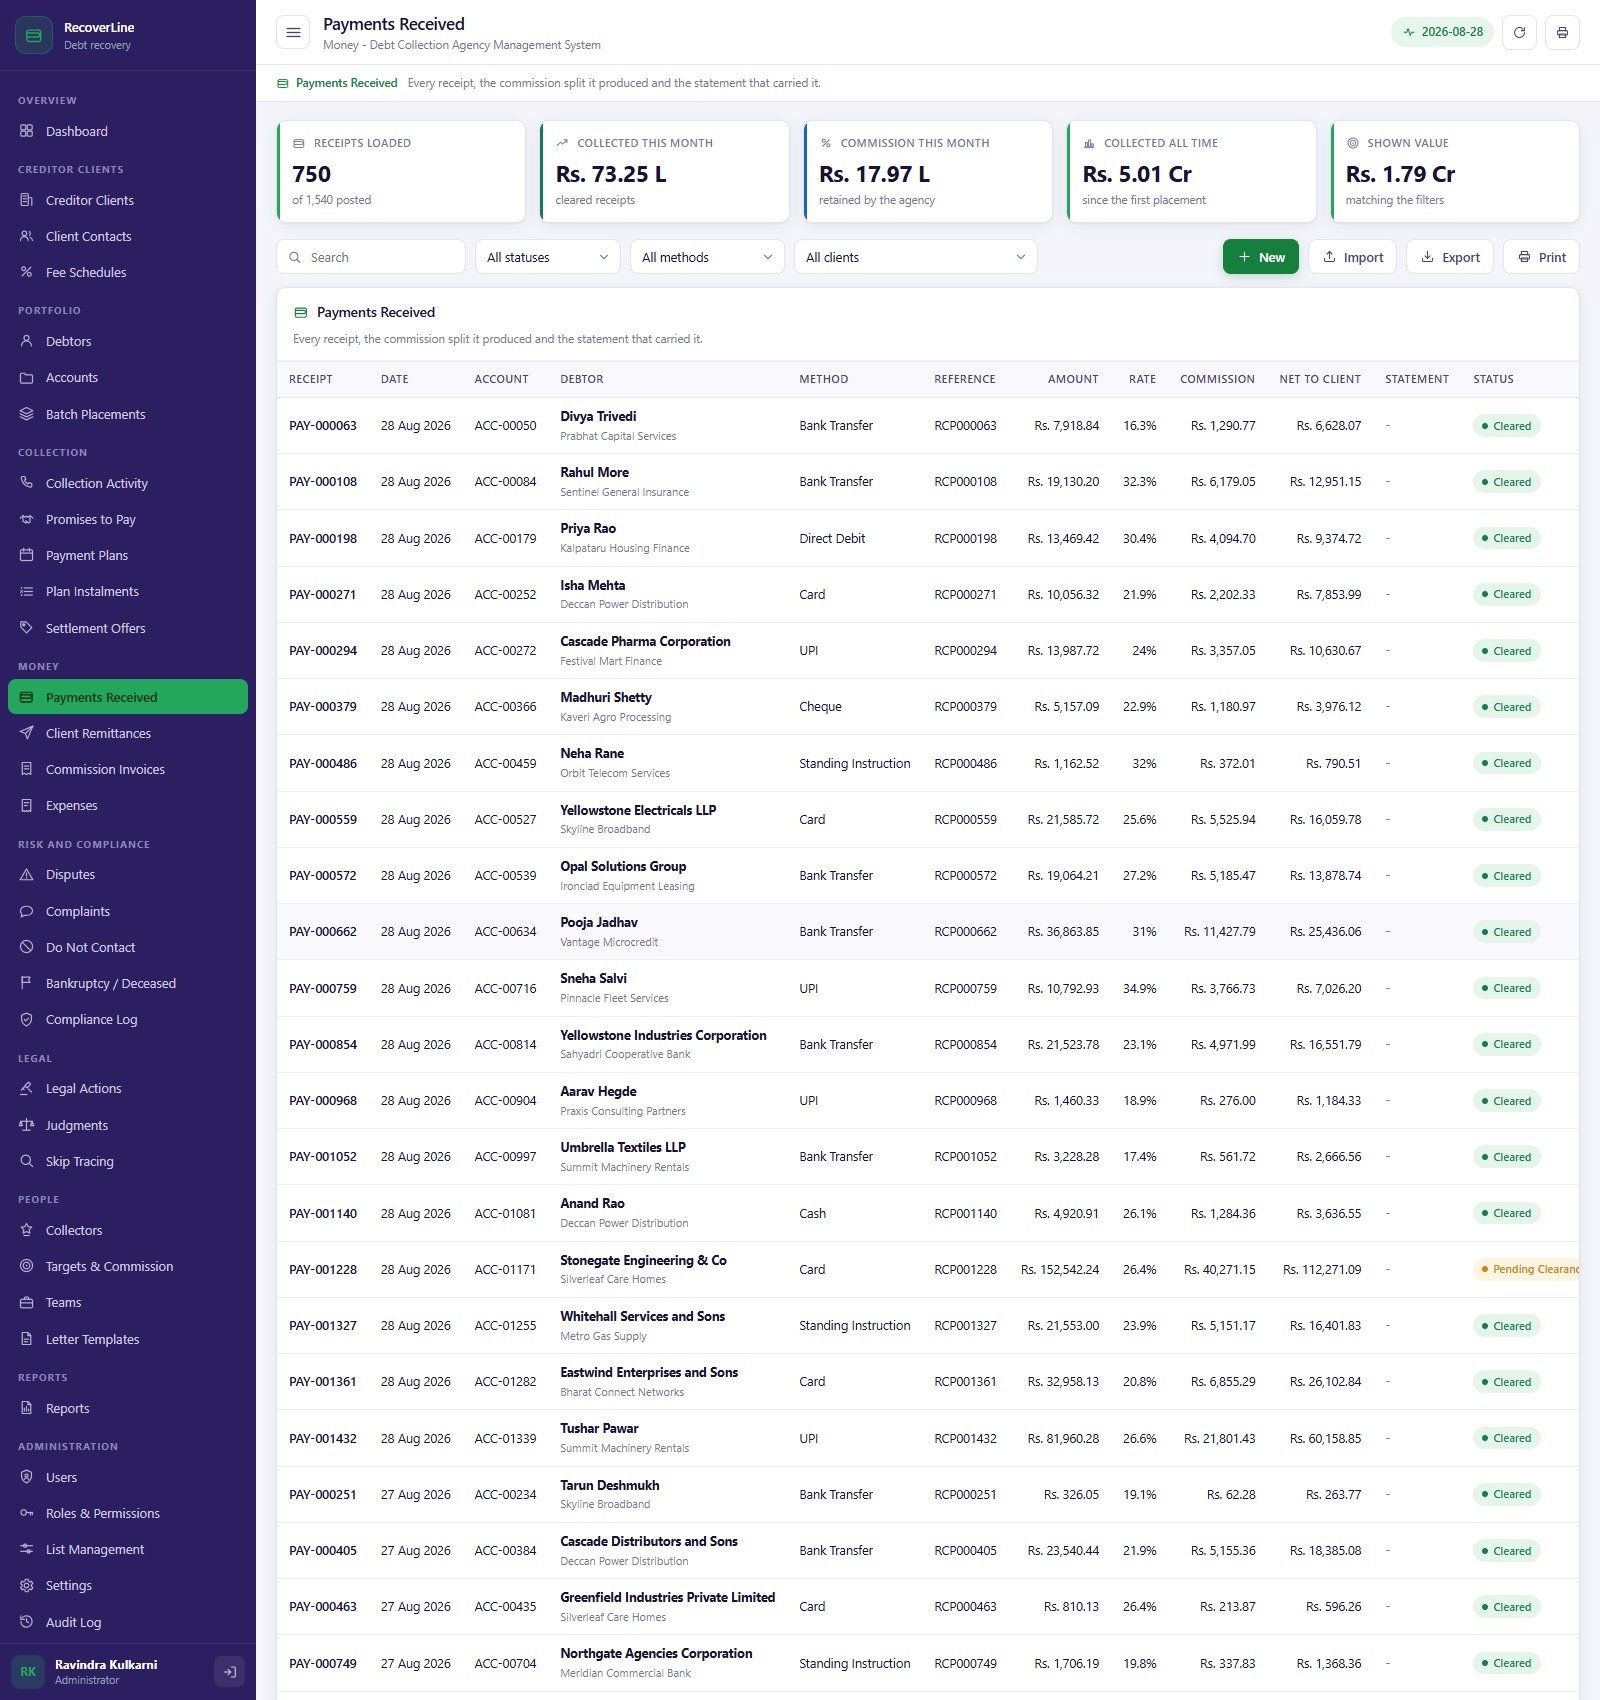Navigate to Targets & Commission

click(x=128, y=1266)
